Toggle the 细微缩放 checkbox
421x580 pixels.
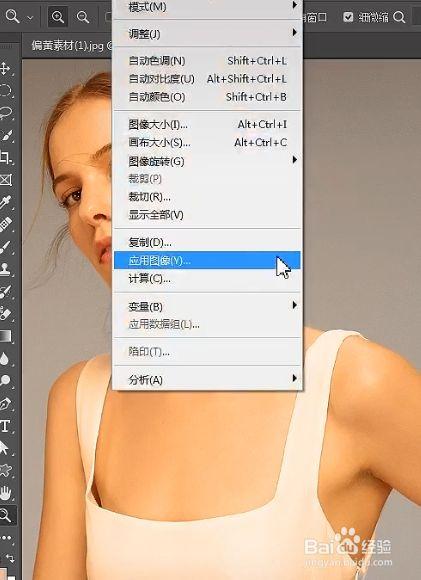348,17
